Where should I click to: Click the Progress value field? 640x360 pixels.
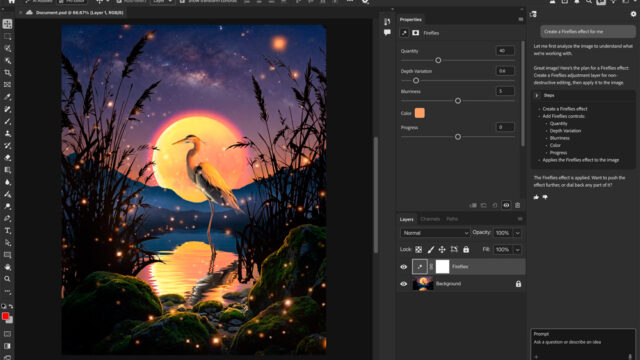click(504, 127)
